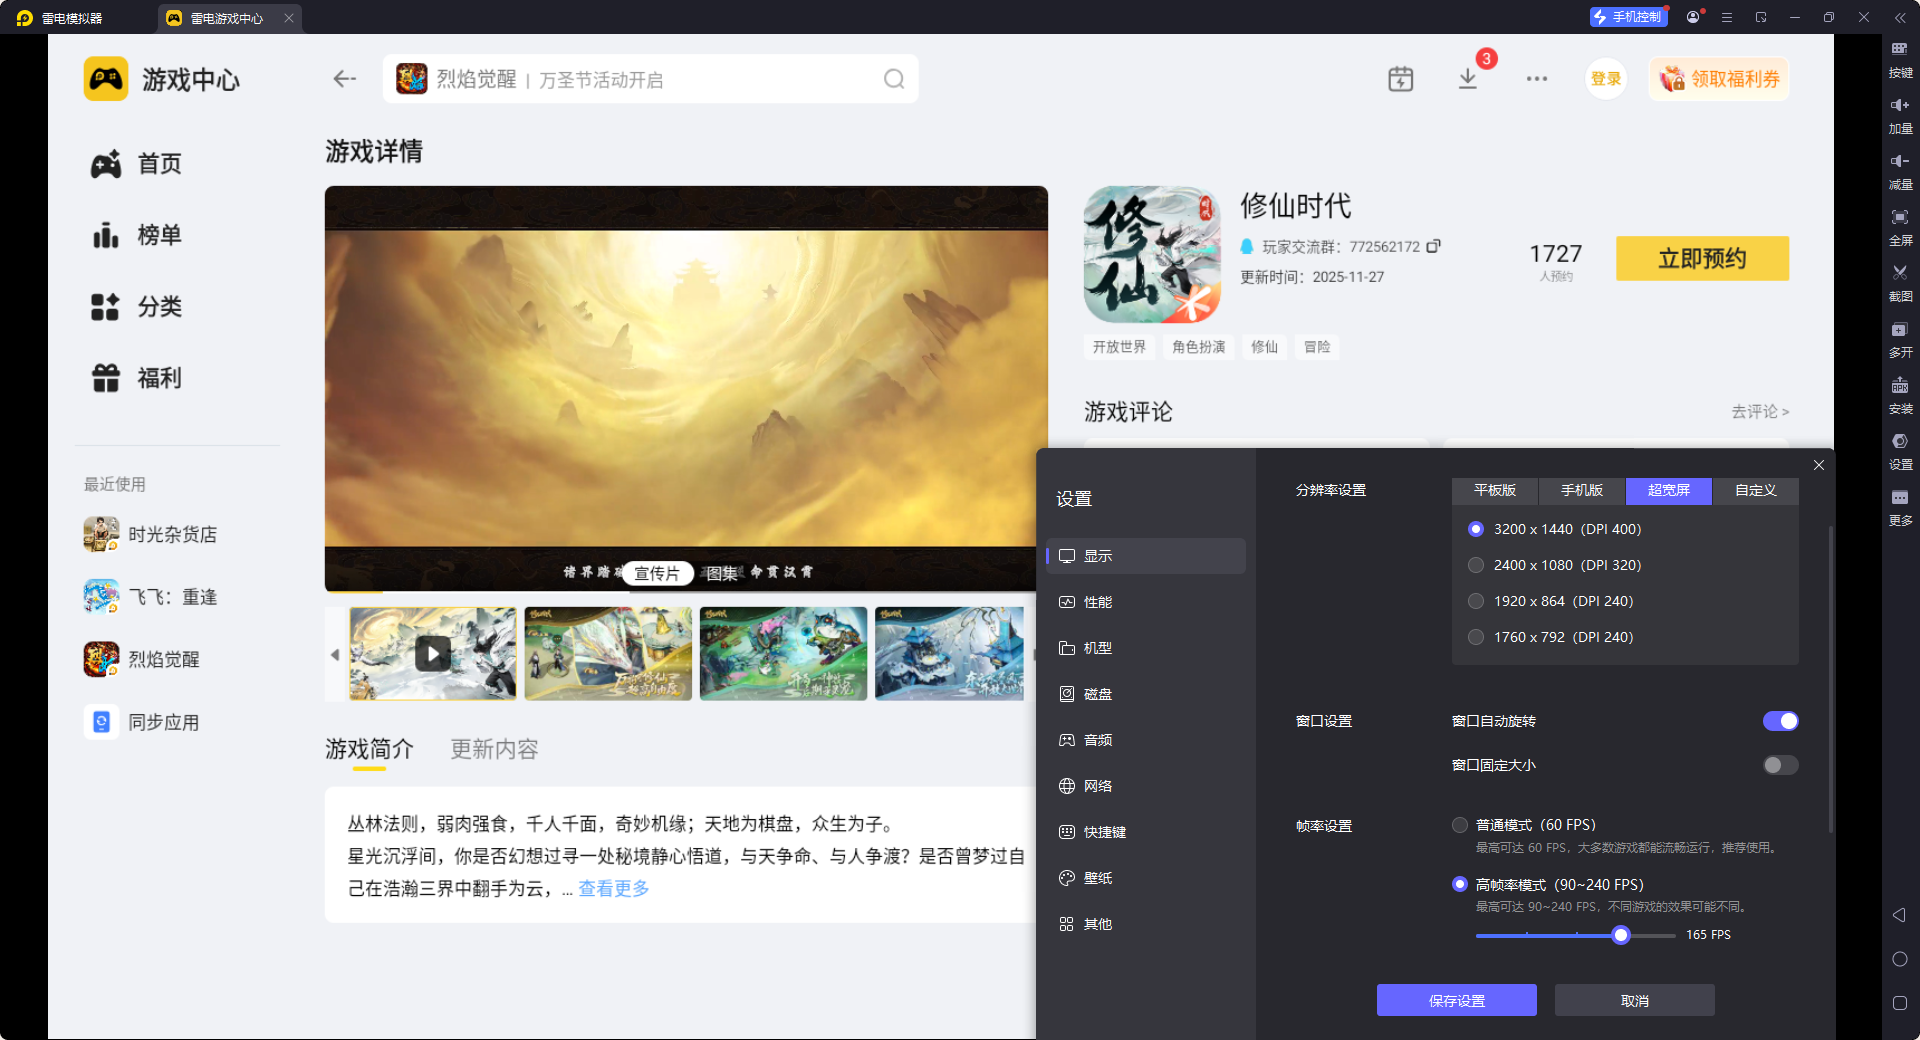Click the 烈焰觉醒 search input field

click(x=650, y=78)
